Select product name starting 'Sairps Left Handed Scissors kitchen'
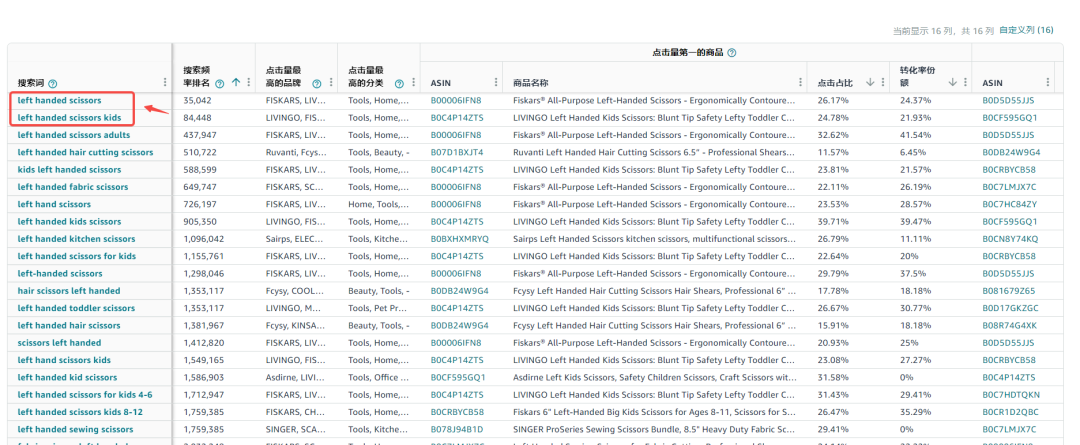Viewport: 1080px width, 445px height. point(654,239)
